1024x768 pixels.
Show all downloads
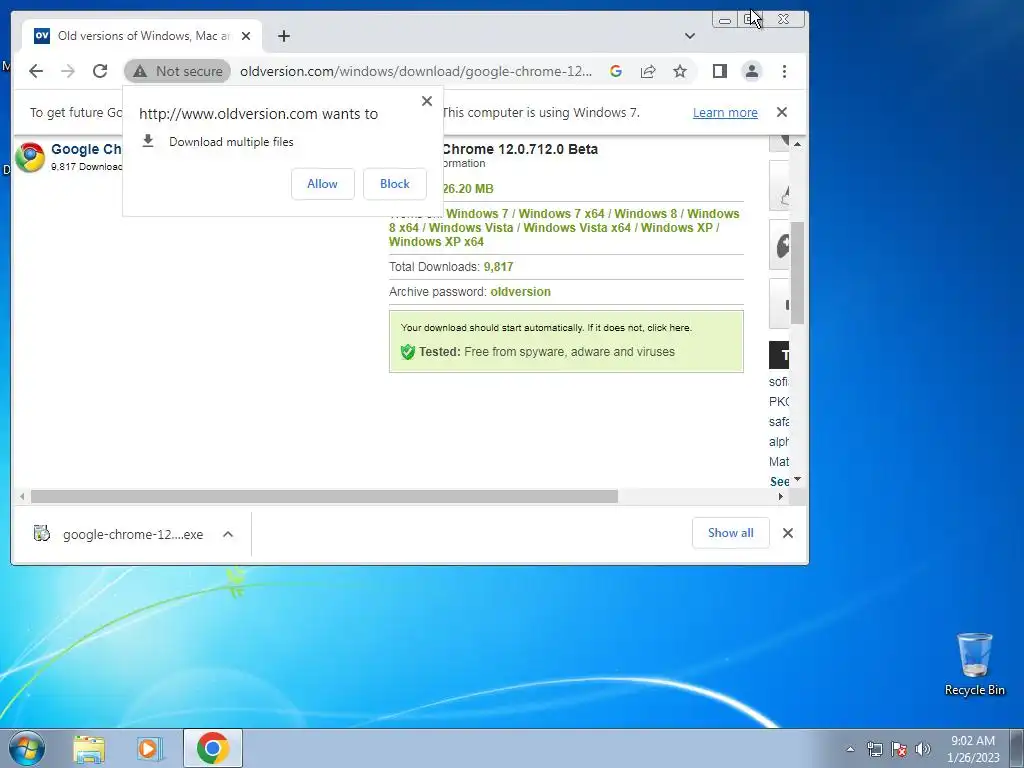731,533
